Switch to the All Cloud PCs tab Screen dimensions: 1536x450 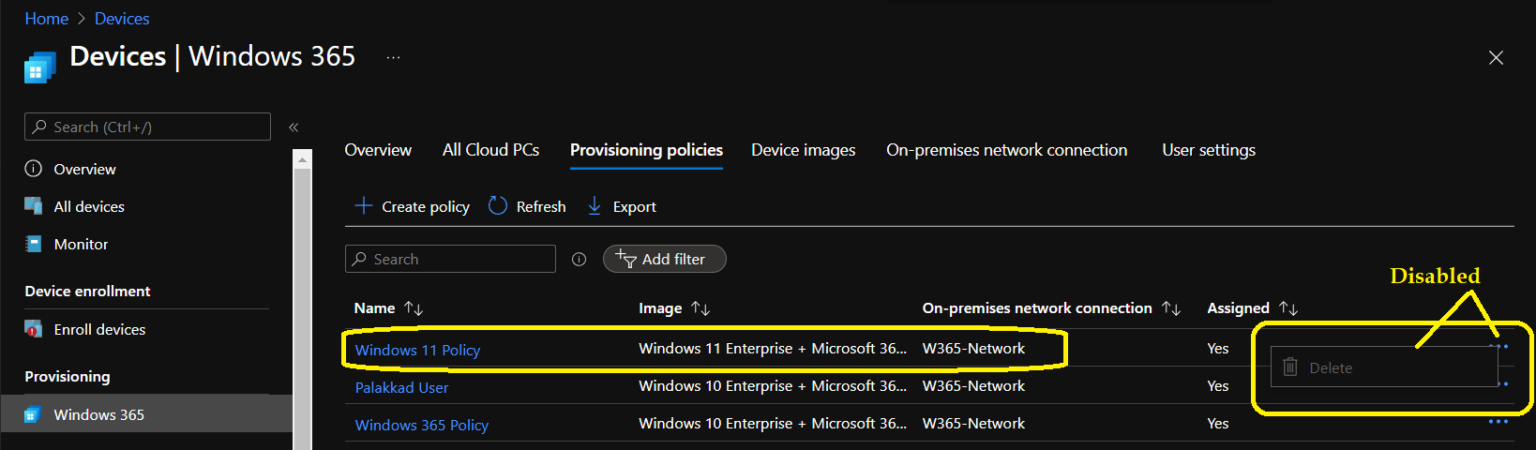tap(491, 150)
